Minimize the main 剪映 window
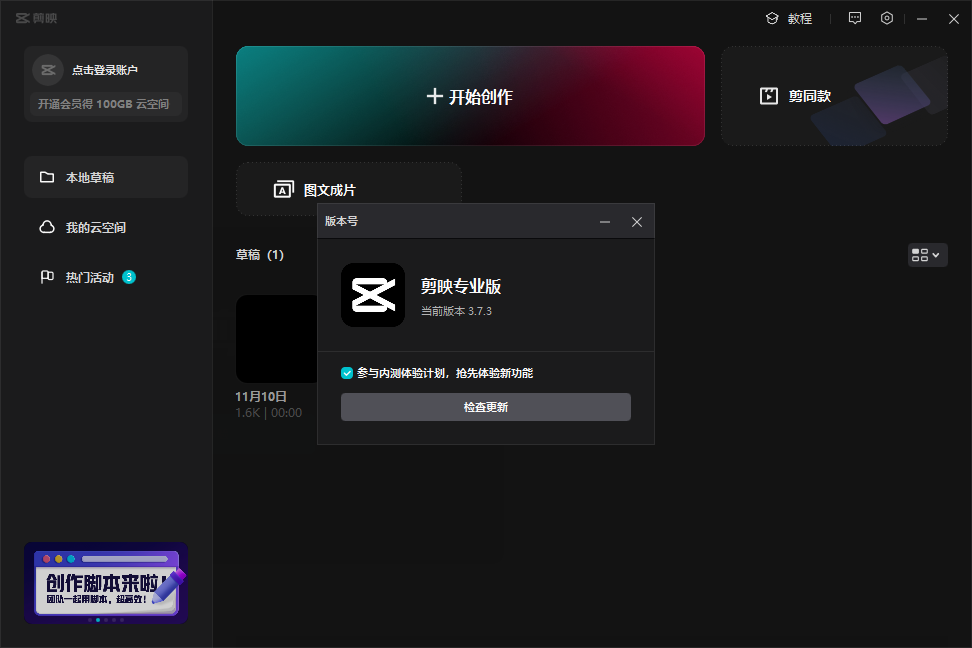 click(922, 19)
